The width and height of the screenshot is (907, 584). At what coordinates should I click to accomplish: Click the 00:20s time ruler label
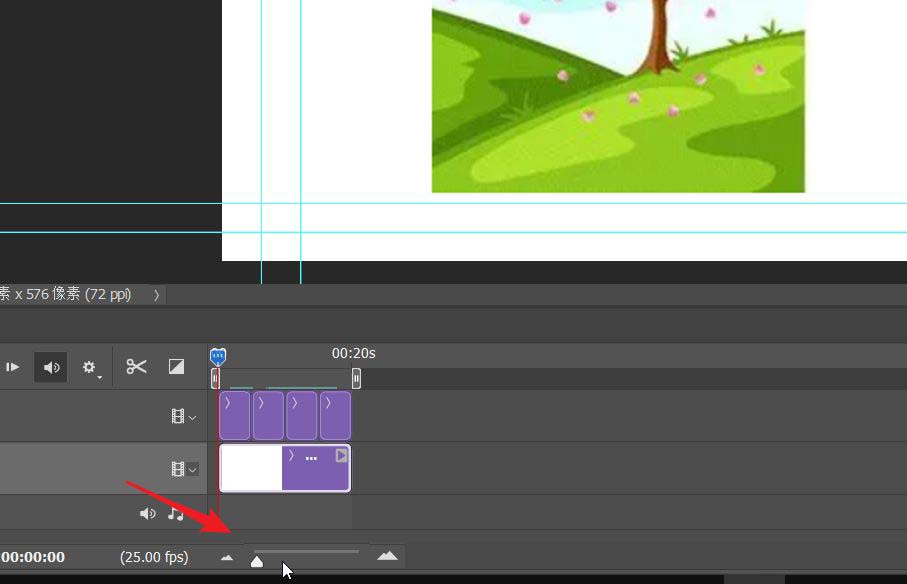[x=353, y=353]
